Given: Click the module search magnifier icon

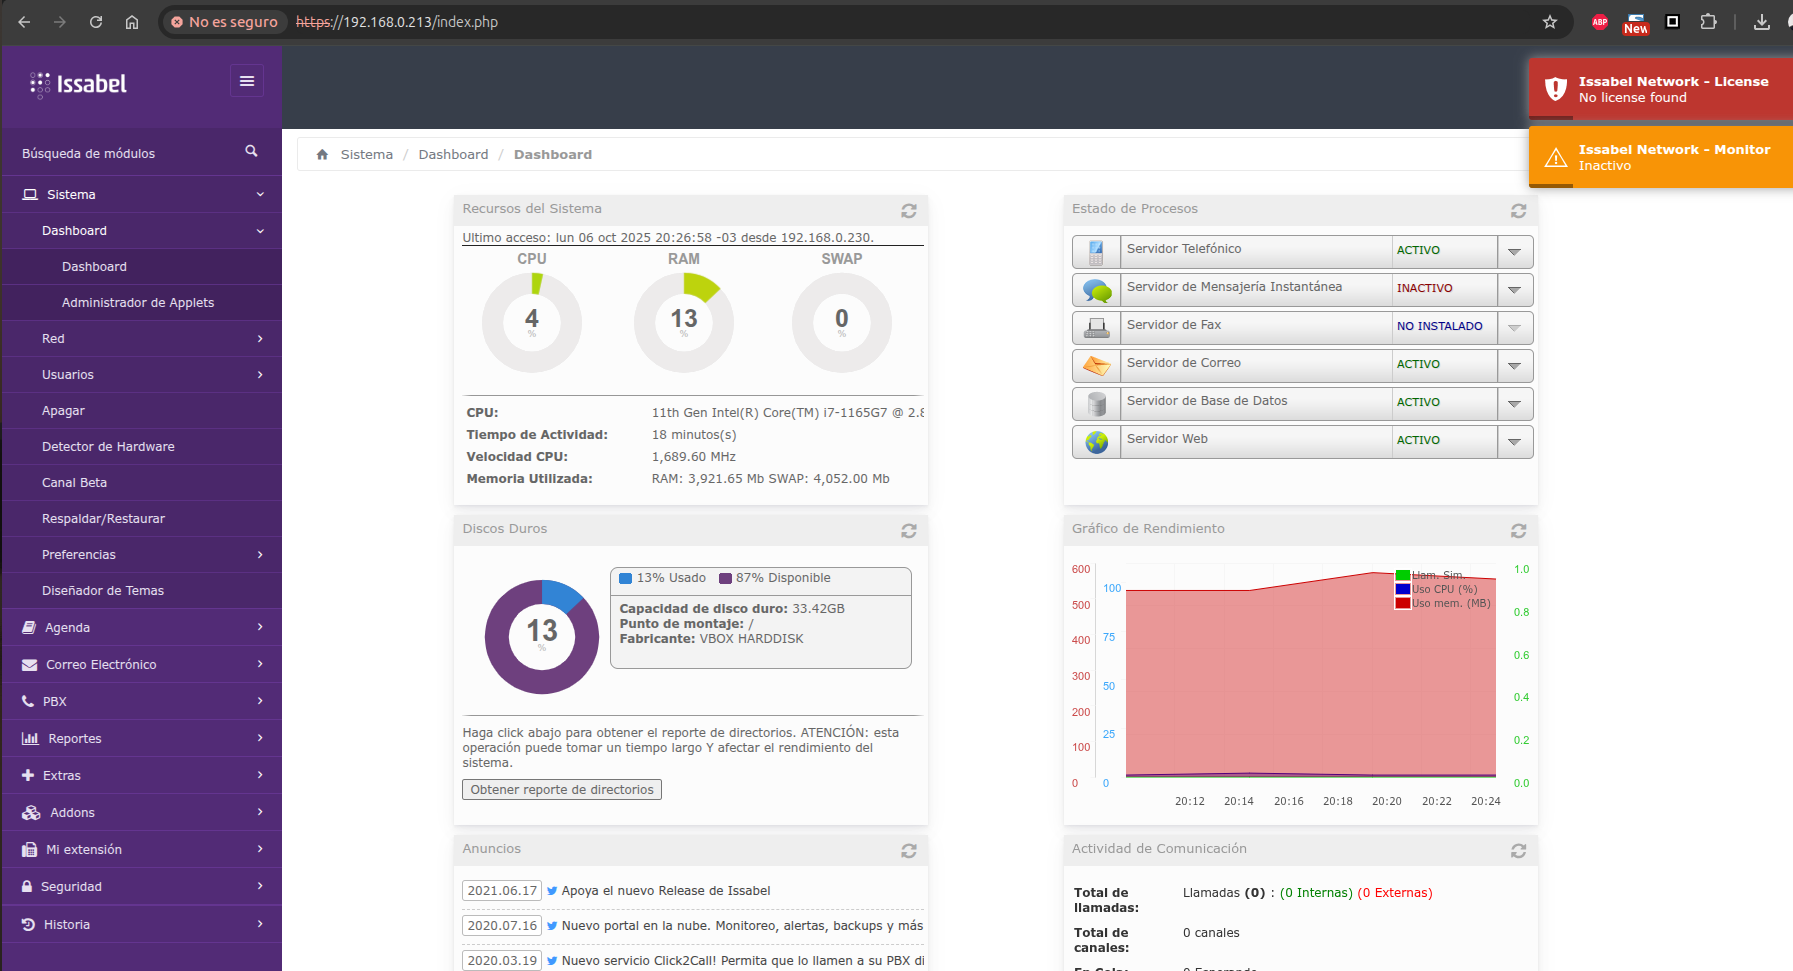Looking at the screenshot, I should 251,151.
